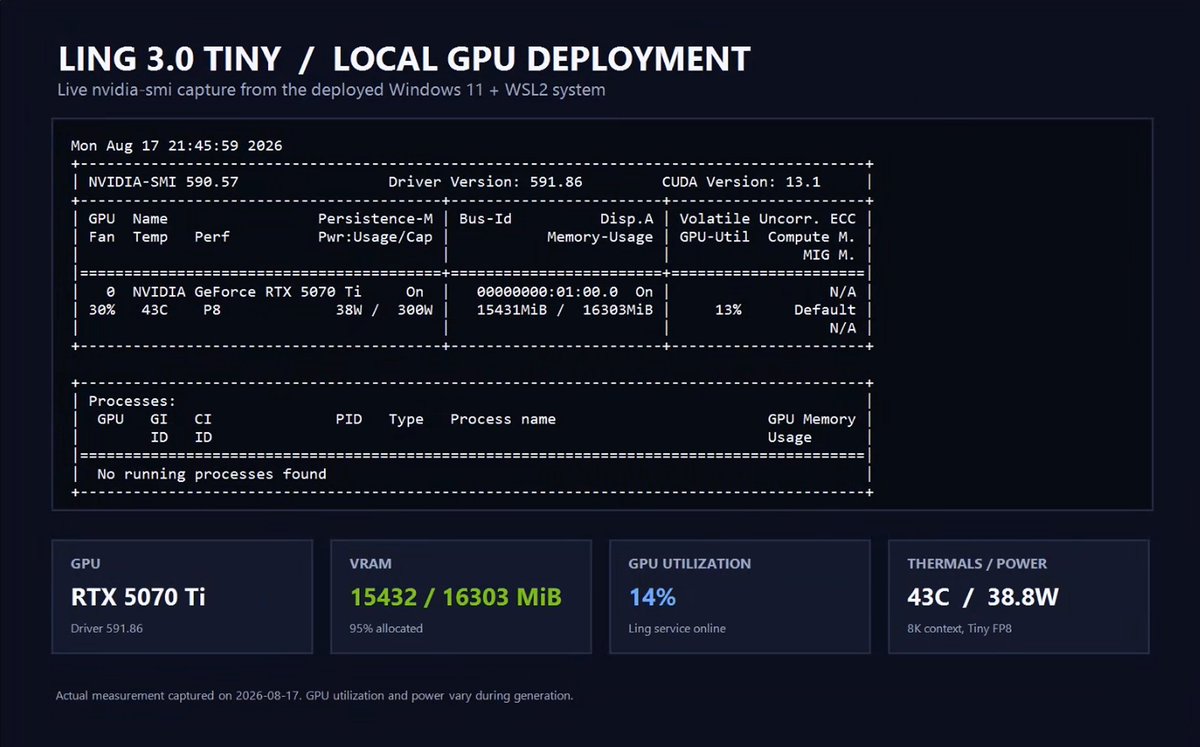The image size is (1200, 747).
Task: Click the 'PID' column header
Action: [x=349, y=419]
